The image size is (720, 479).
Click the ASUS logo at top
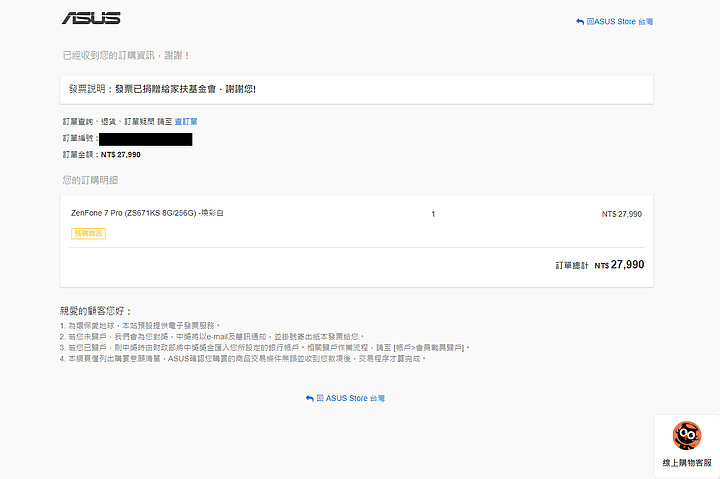(x=91, y=18)
